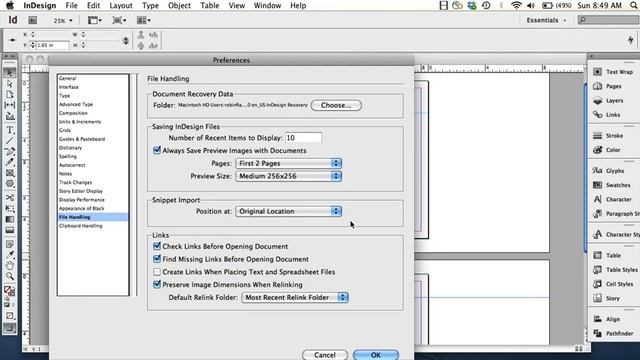The height and width of the screenshot is (360, 640).
Task: Select the Rectangle Frame tool
Action: coord(9,173)
